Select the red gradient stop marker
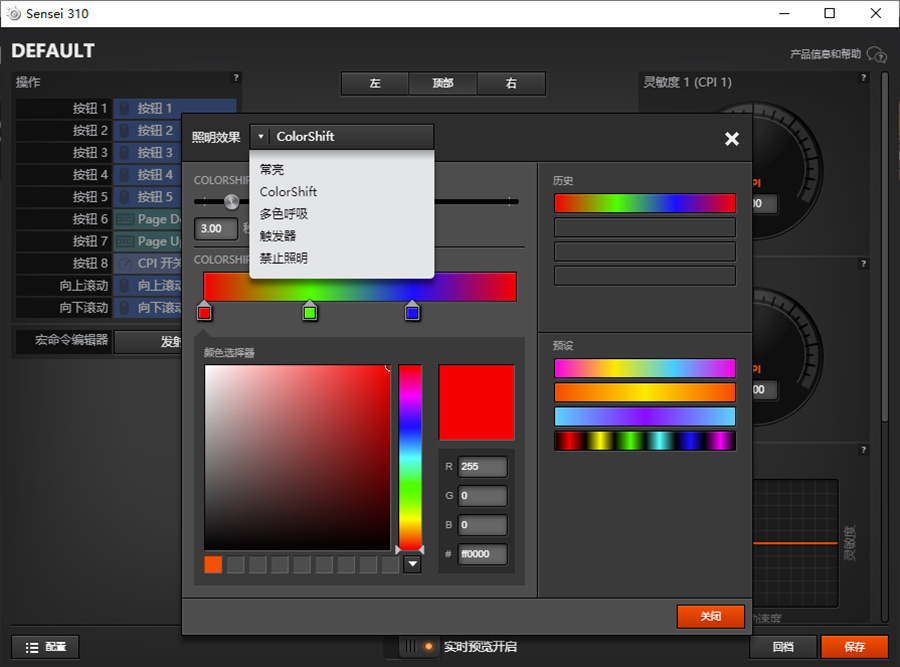Viewport: 900px width, 667px height. tap(204, 312)
